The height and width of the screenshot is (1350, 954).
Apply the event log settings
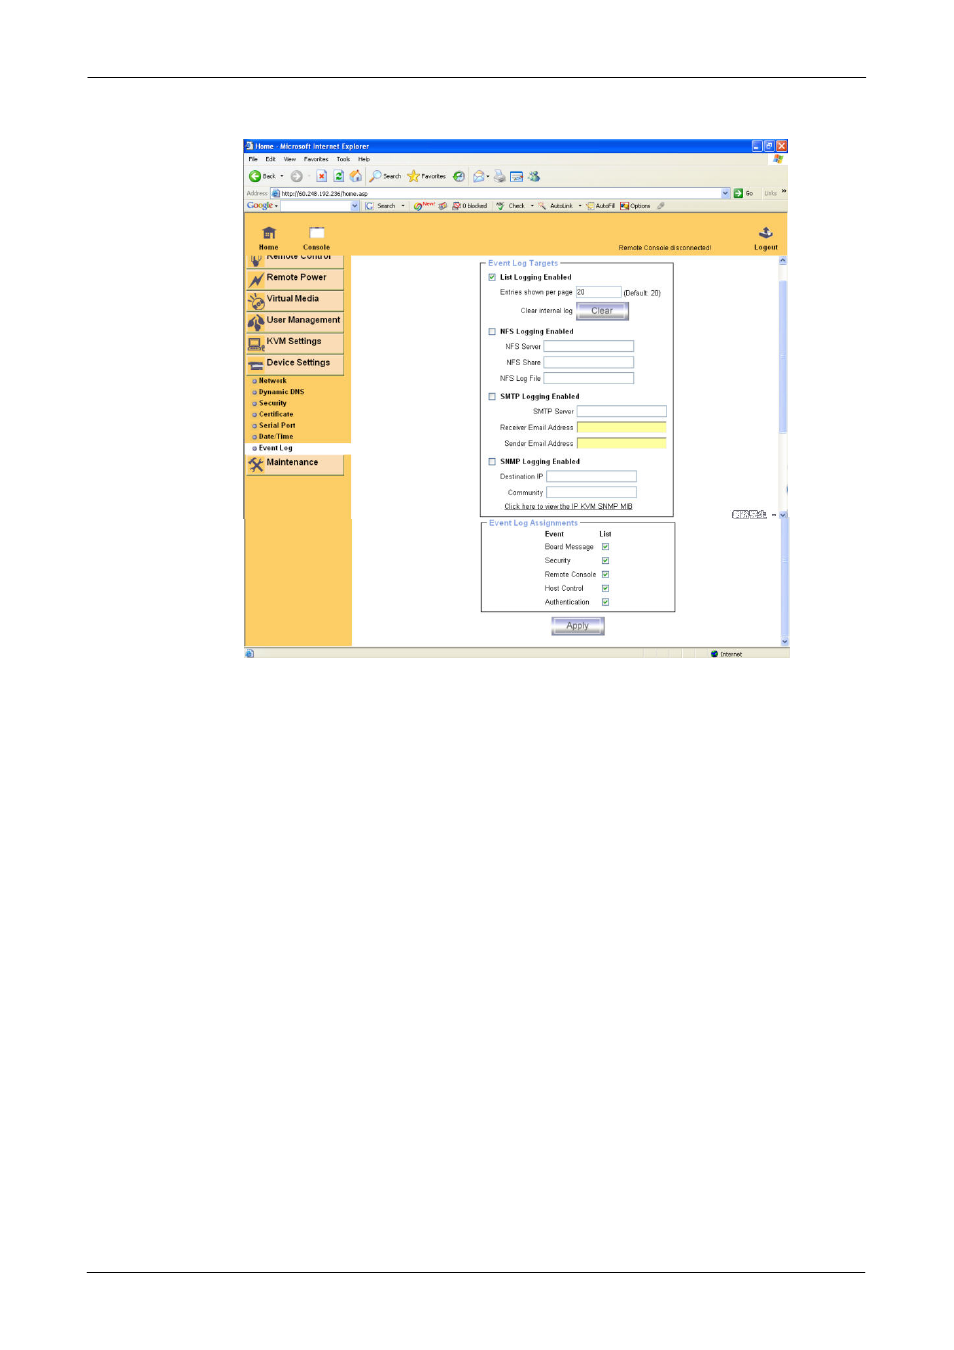(577, 625)
